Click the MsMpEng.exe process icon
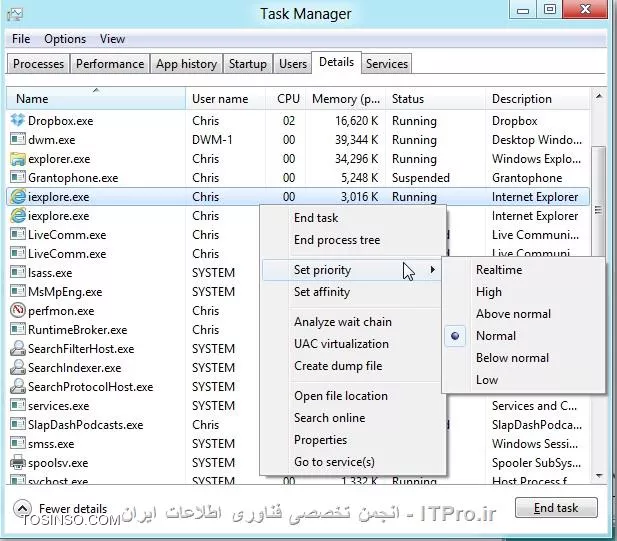 [18, 292]
